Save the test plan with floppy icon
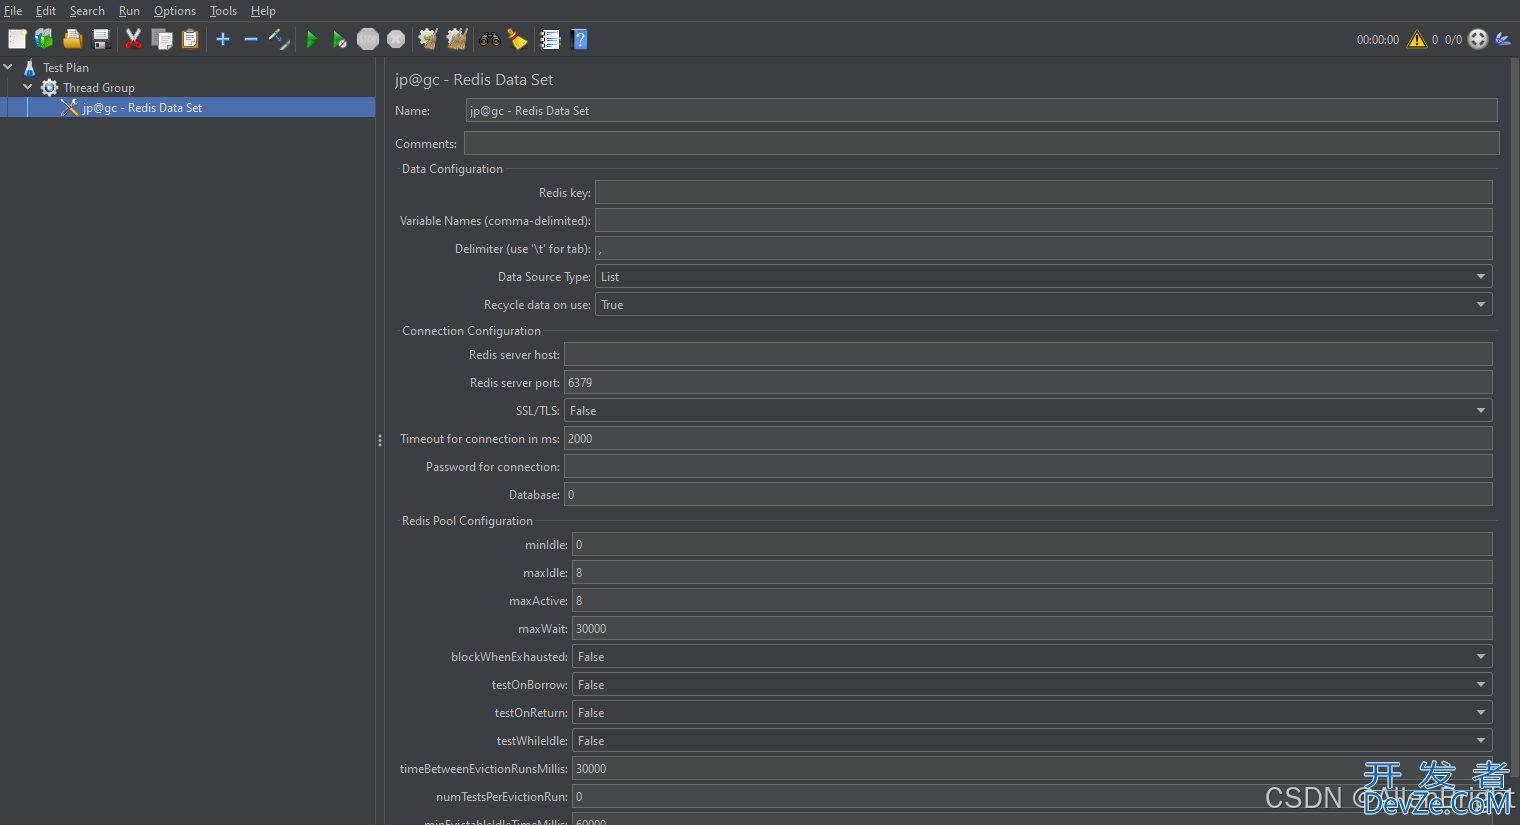1520x825 pixels. 101,39
